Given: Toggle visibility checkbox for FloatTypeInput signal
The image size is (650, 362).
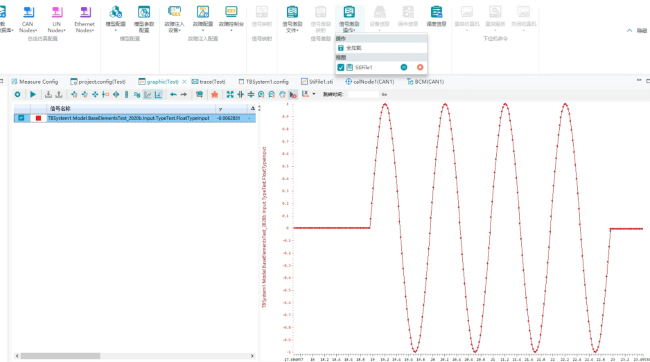Looking at the screenshot, I should [x=21, y=118].
